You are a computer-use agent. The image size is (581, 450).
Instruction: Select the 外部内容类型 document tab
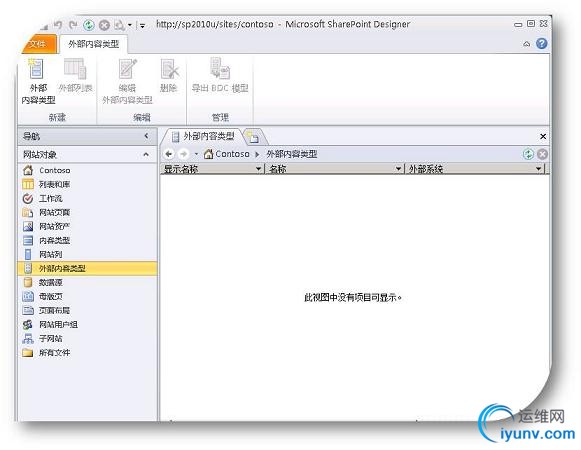203,137
